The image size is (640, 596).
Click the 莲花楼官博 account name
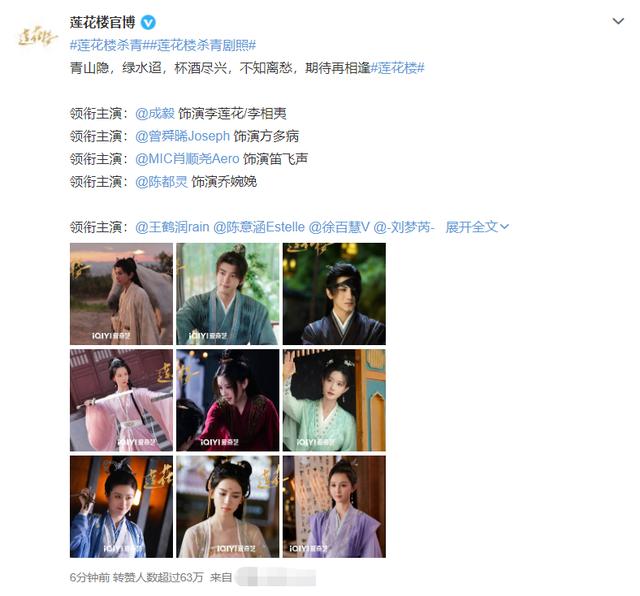102,22
